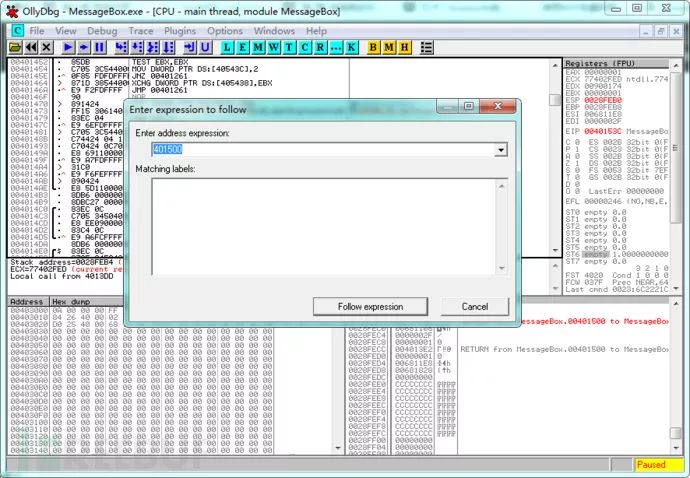690x478 pixels.
Task: Select the ESP register value 0028FEB0
Action: point(603,100)
